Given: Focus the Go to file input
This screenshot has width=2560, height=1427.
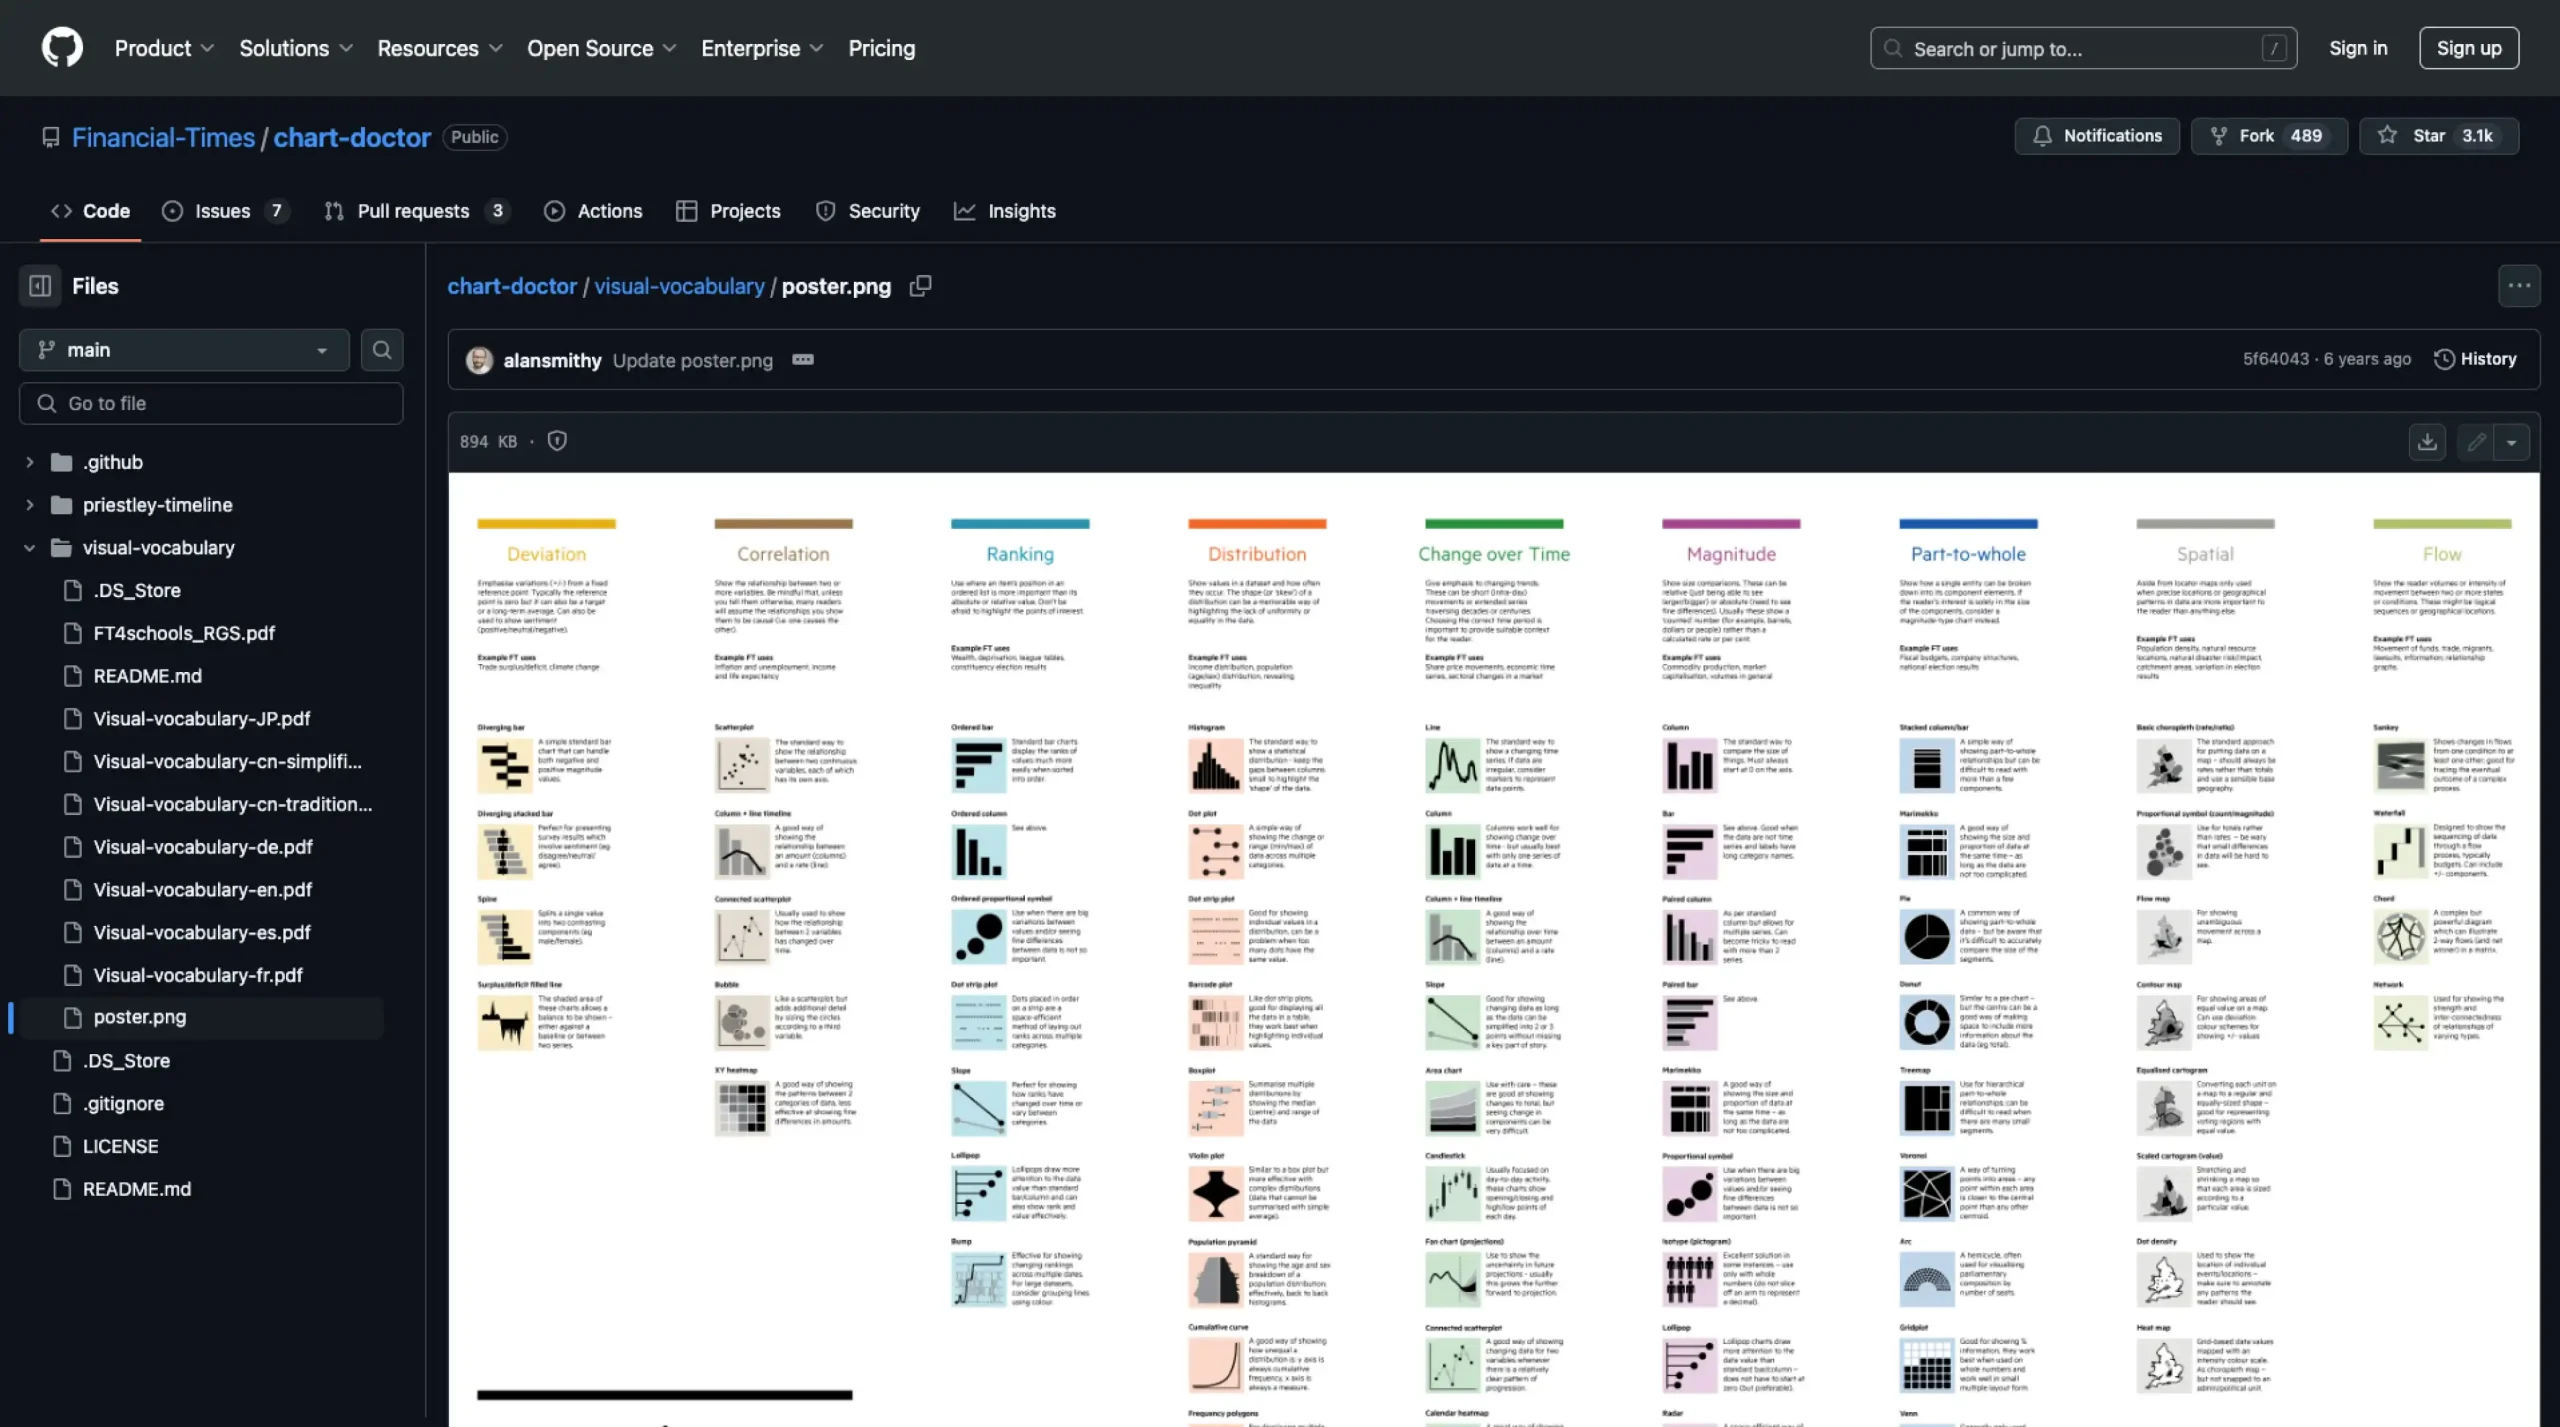Looking at the screenshot, I should (x=211, y=403).
